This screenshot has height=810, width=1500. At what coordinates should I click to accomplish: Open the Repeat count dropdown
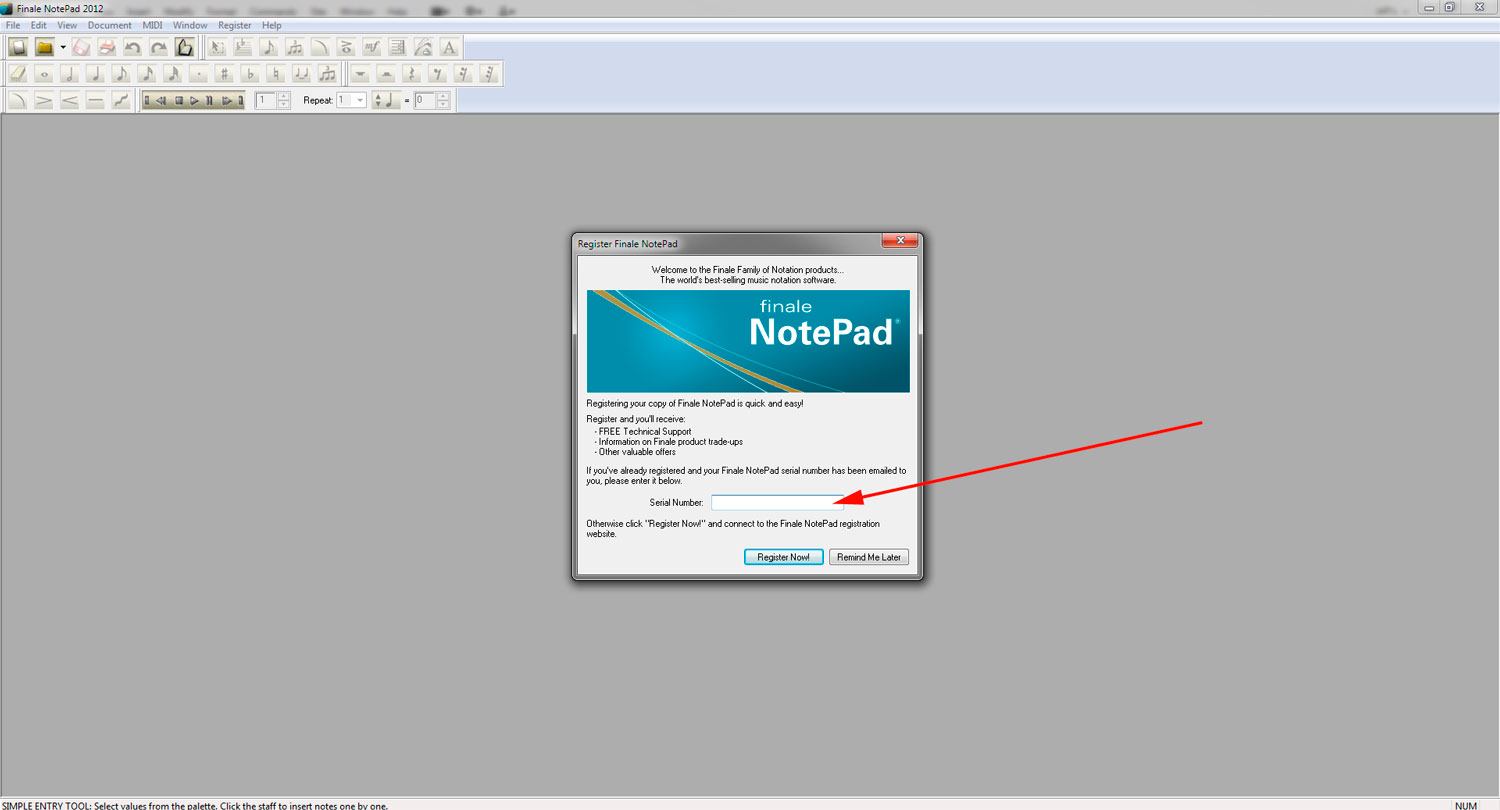point(360,100)
